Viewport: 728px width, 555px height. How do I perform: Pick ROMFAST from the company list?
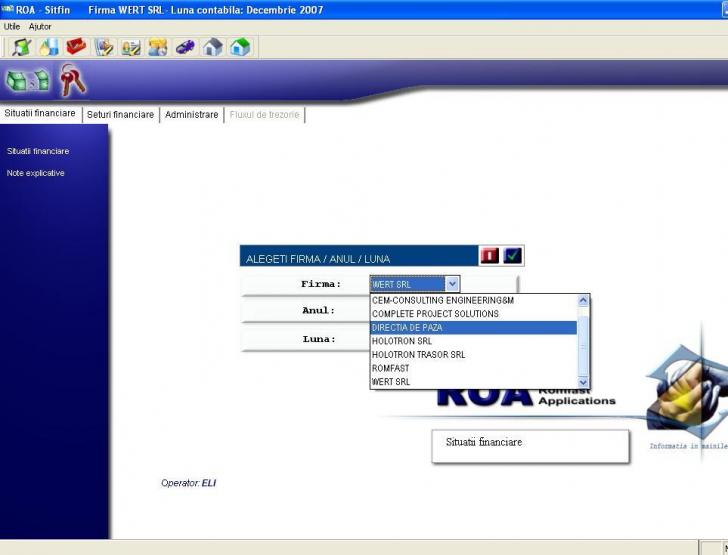tap(474, 368)
